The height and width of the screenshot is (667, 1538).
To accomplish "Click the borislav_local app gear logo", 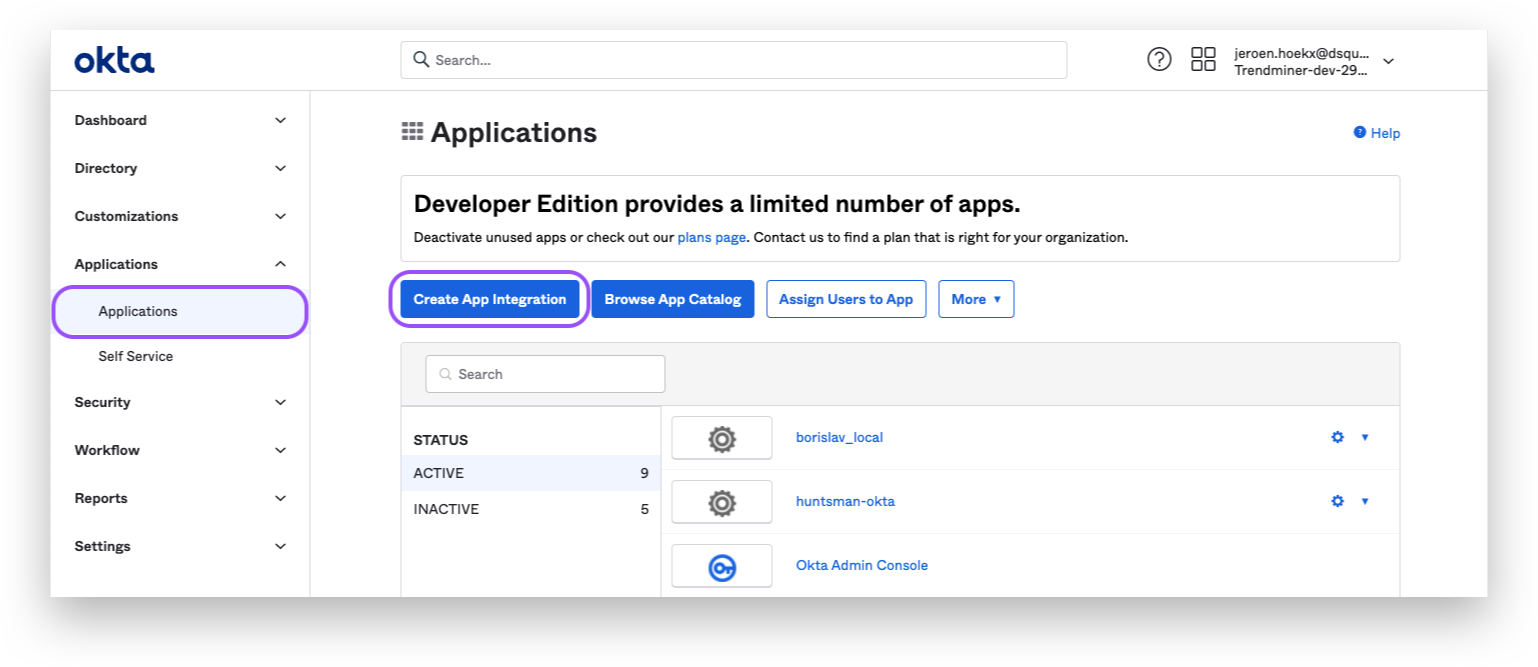I will click(721, 438).
